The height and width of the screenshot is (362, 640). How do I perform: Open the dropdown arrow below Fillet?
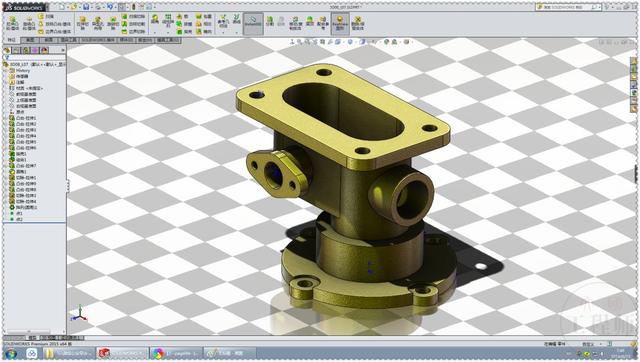pos(155,31)
